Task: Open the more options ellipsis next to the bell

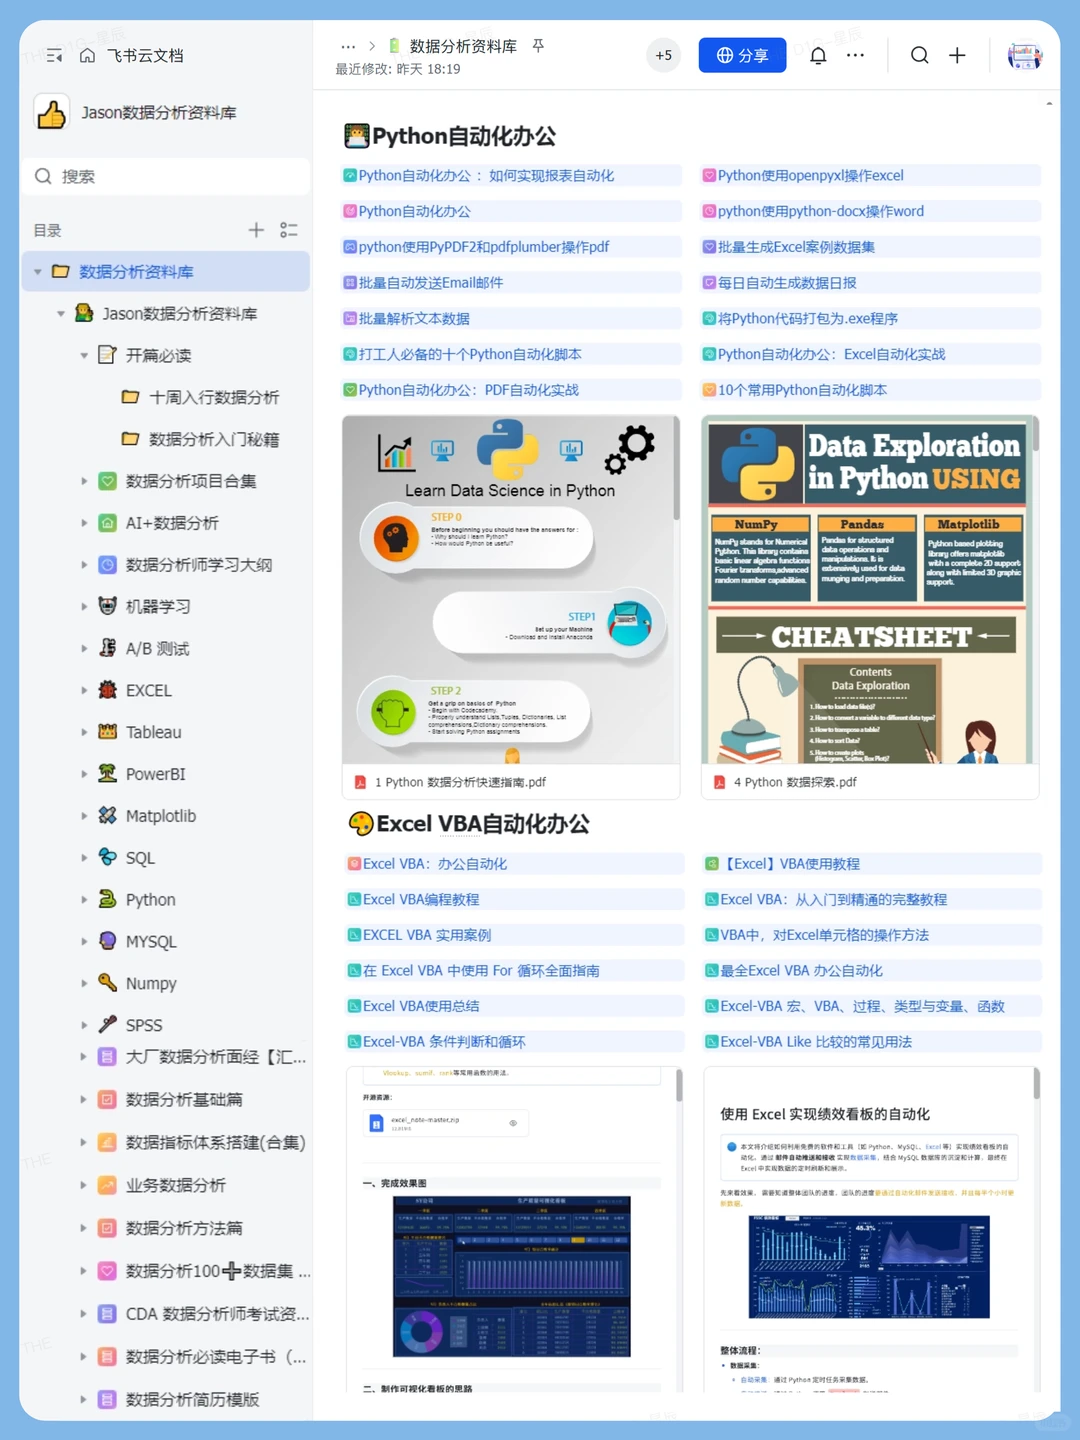Action: click(x=855, y=55)
